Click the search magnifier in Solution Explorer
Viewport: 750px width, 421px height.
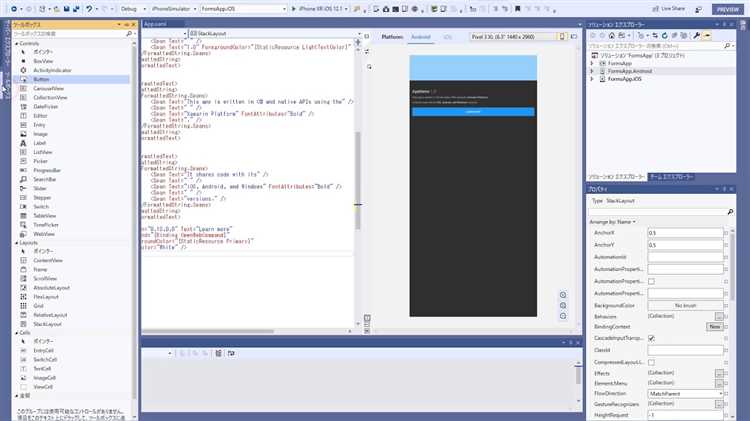pos(727,45)
